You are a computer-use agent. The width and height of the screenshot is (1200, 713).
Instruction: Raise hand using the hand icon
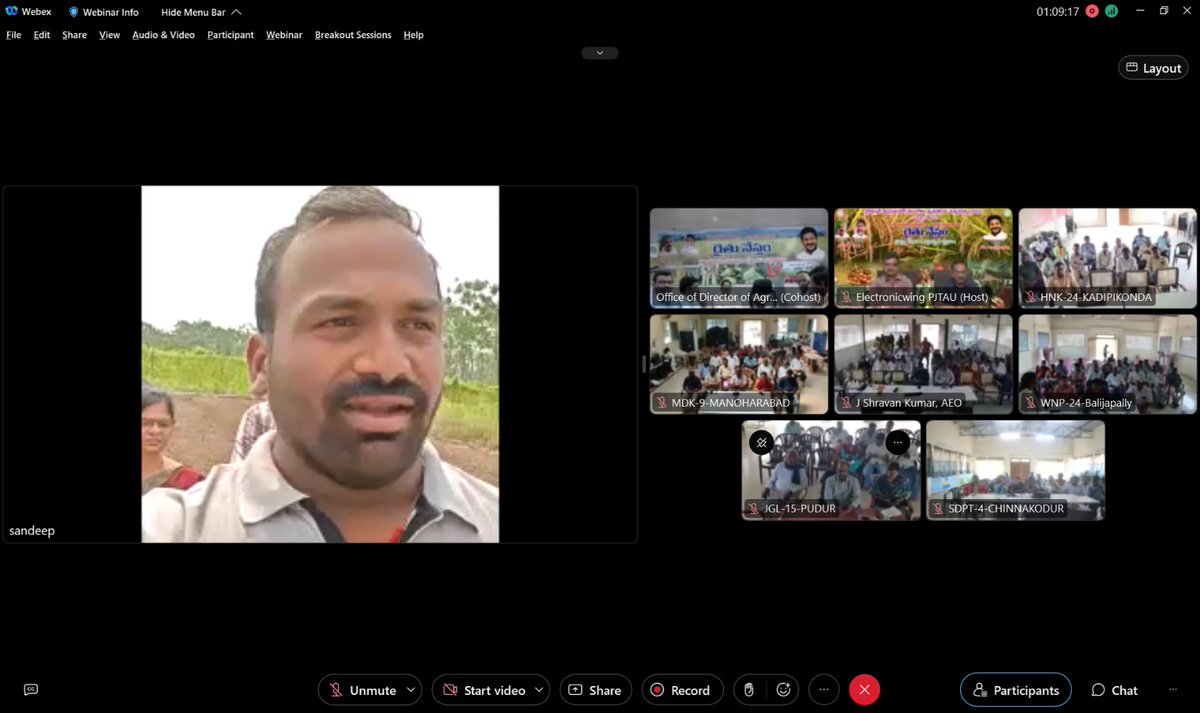749,690
